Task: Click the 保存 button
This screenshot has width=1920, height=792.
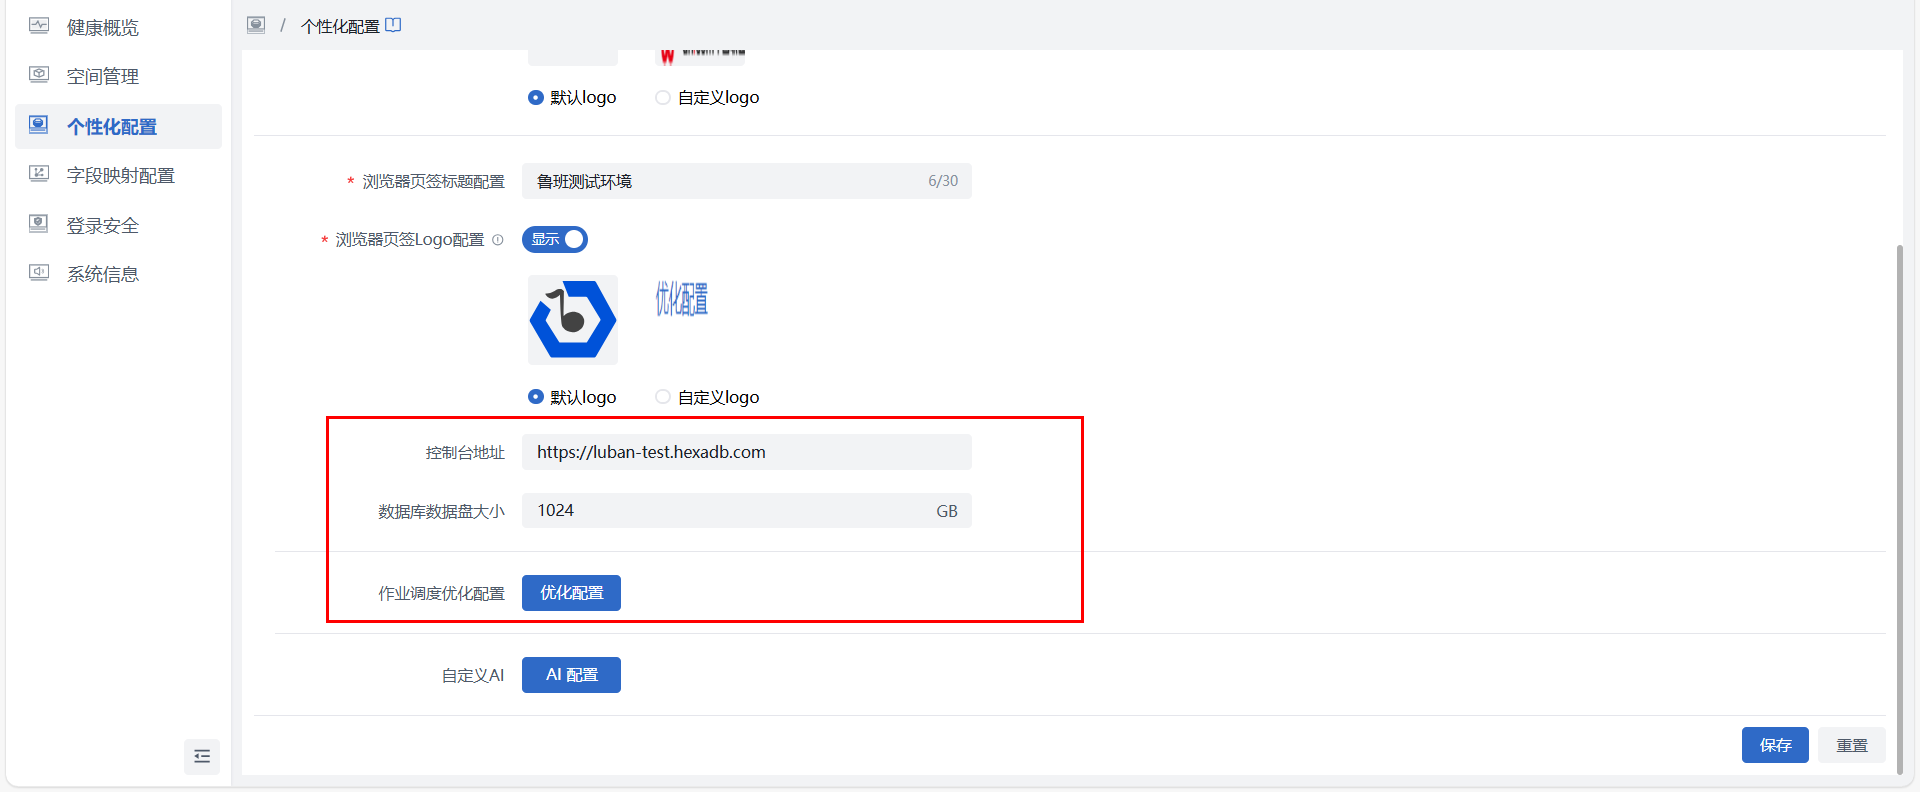Action: click(1775, 745)
